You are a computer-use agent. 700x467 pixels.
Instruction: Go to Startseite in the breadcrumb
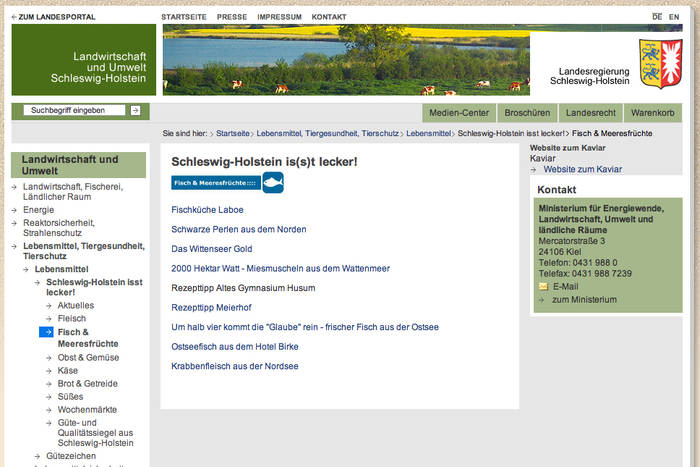point(232,133)
